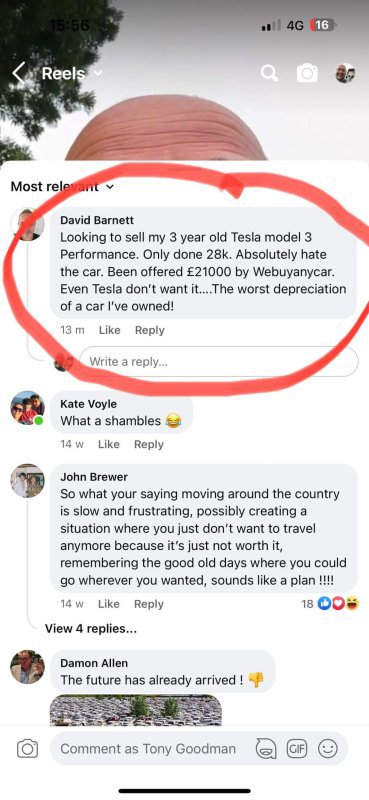Open the Most relevant sort dropdown
369x800 pixels.
pos(62,186)
